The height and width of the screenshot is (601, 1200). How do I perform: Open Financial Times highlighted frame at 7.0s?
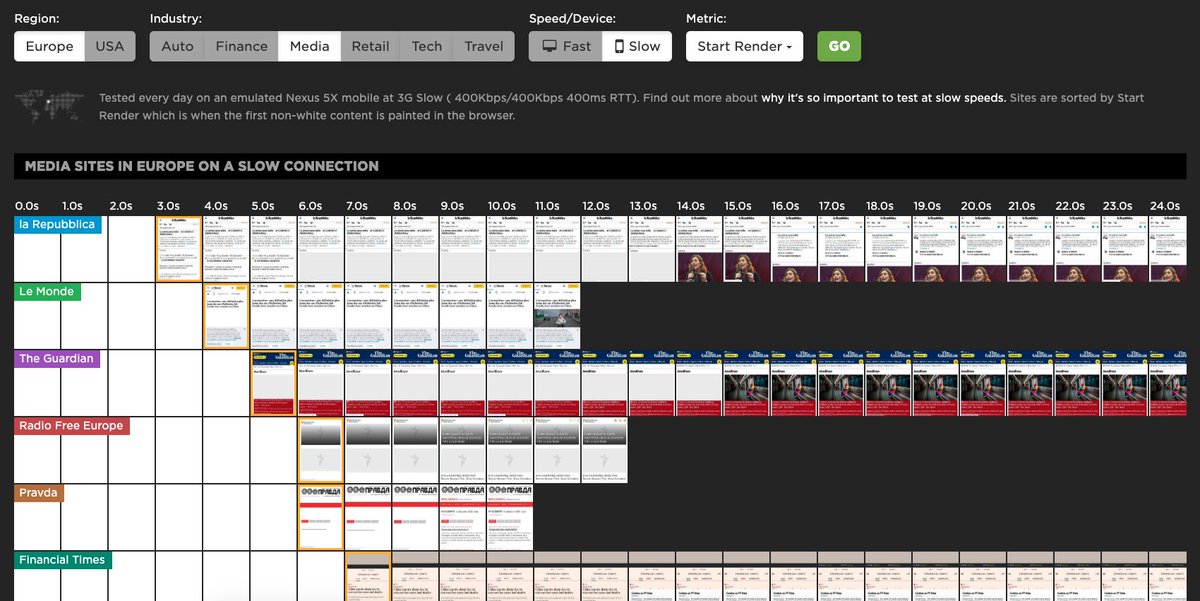(368, 577)
